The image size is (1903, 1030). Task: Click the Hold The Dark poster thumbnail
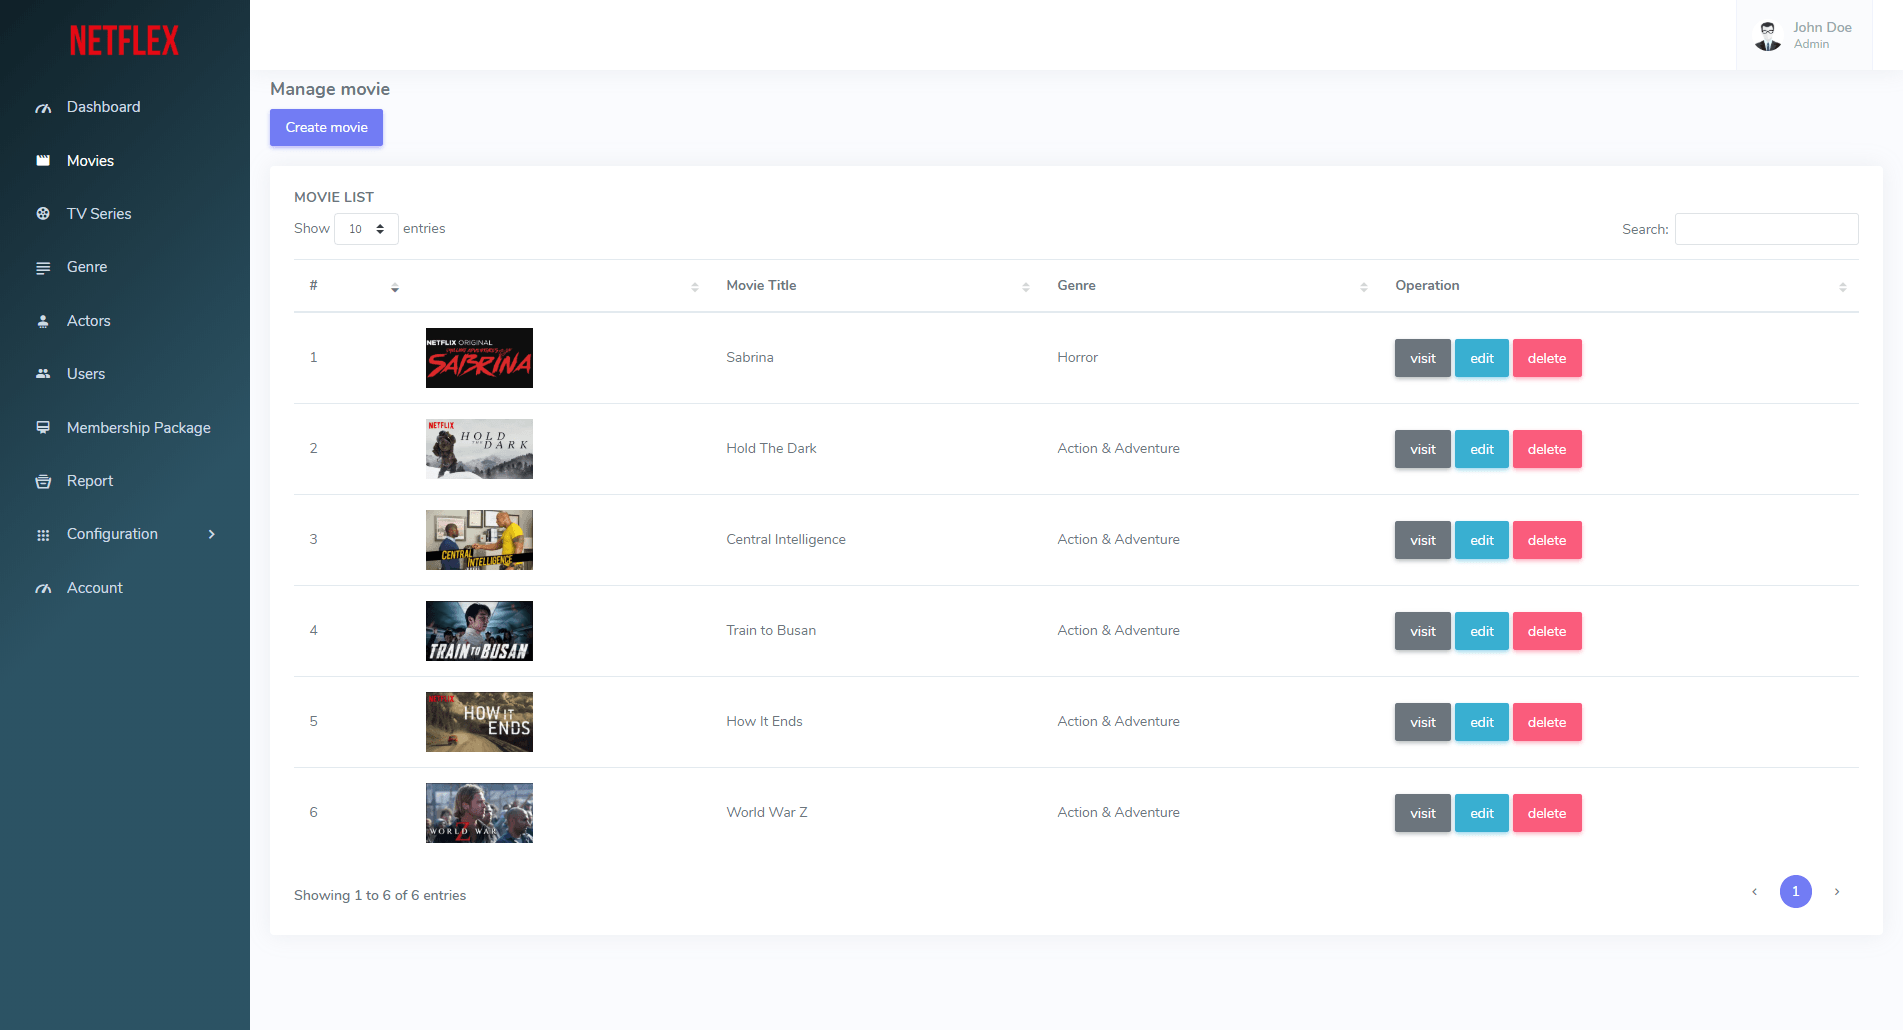tap(479, 449)
